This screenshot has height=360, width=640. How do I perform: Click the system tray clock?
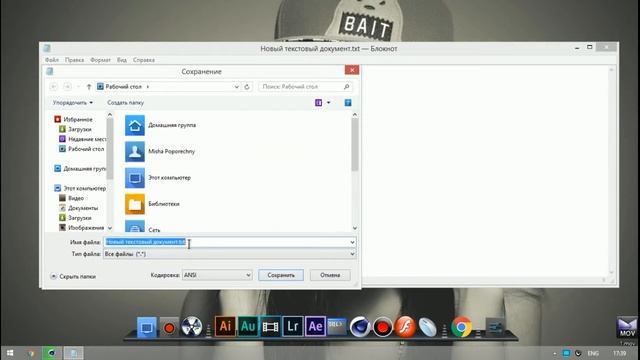tap(619, 353)
